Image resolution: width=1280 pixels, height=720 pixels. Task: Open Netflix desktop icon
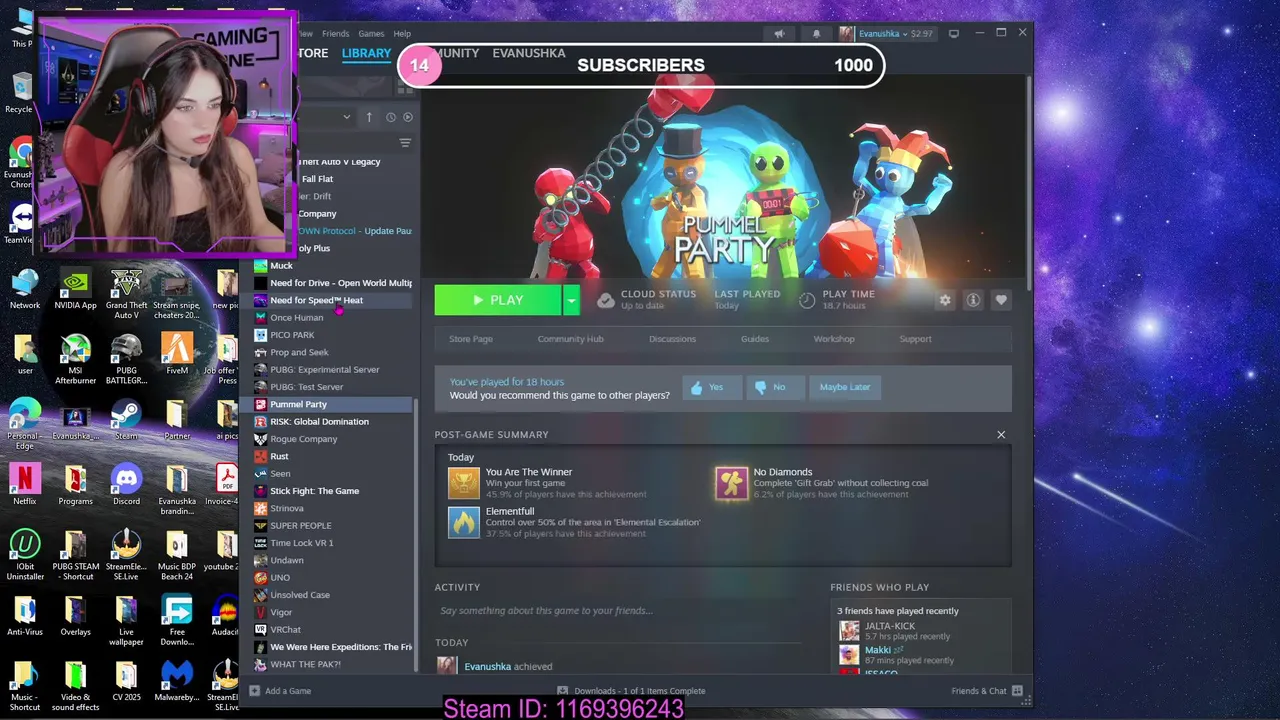tap(25, 485)
